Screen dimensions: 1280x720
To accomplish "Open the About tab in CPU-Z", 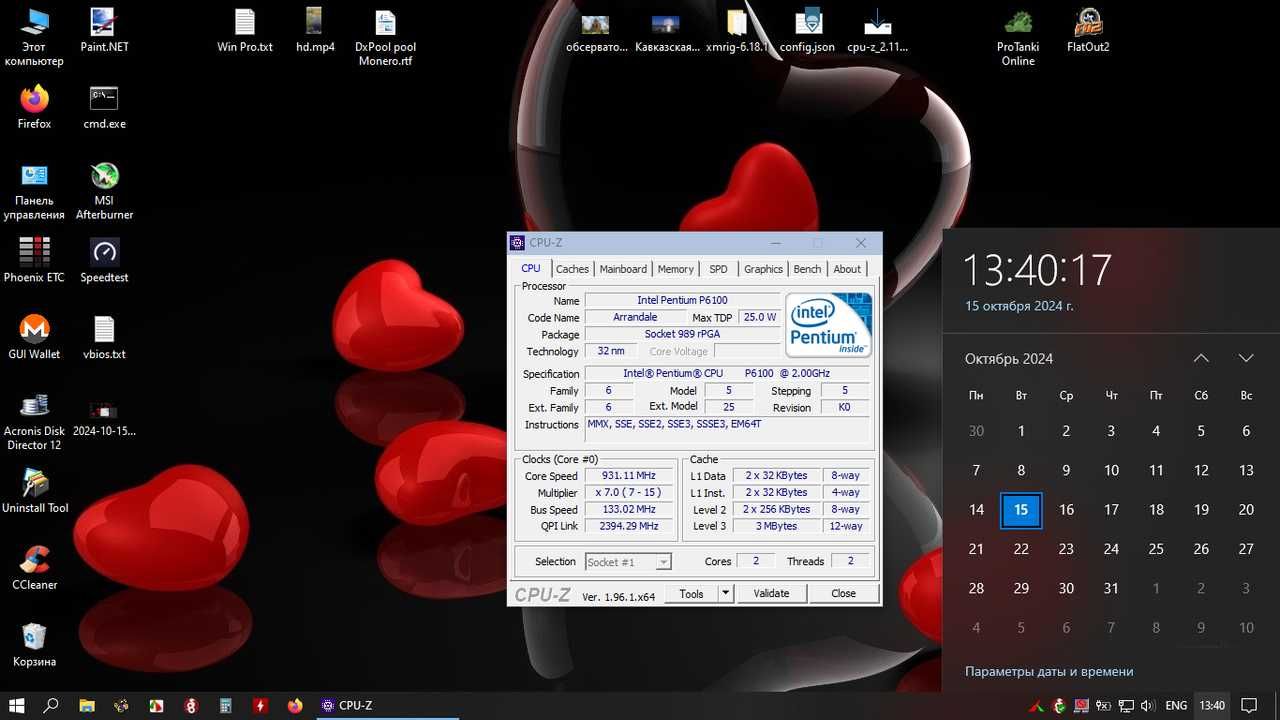I will pos(847,269).
